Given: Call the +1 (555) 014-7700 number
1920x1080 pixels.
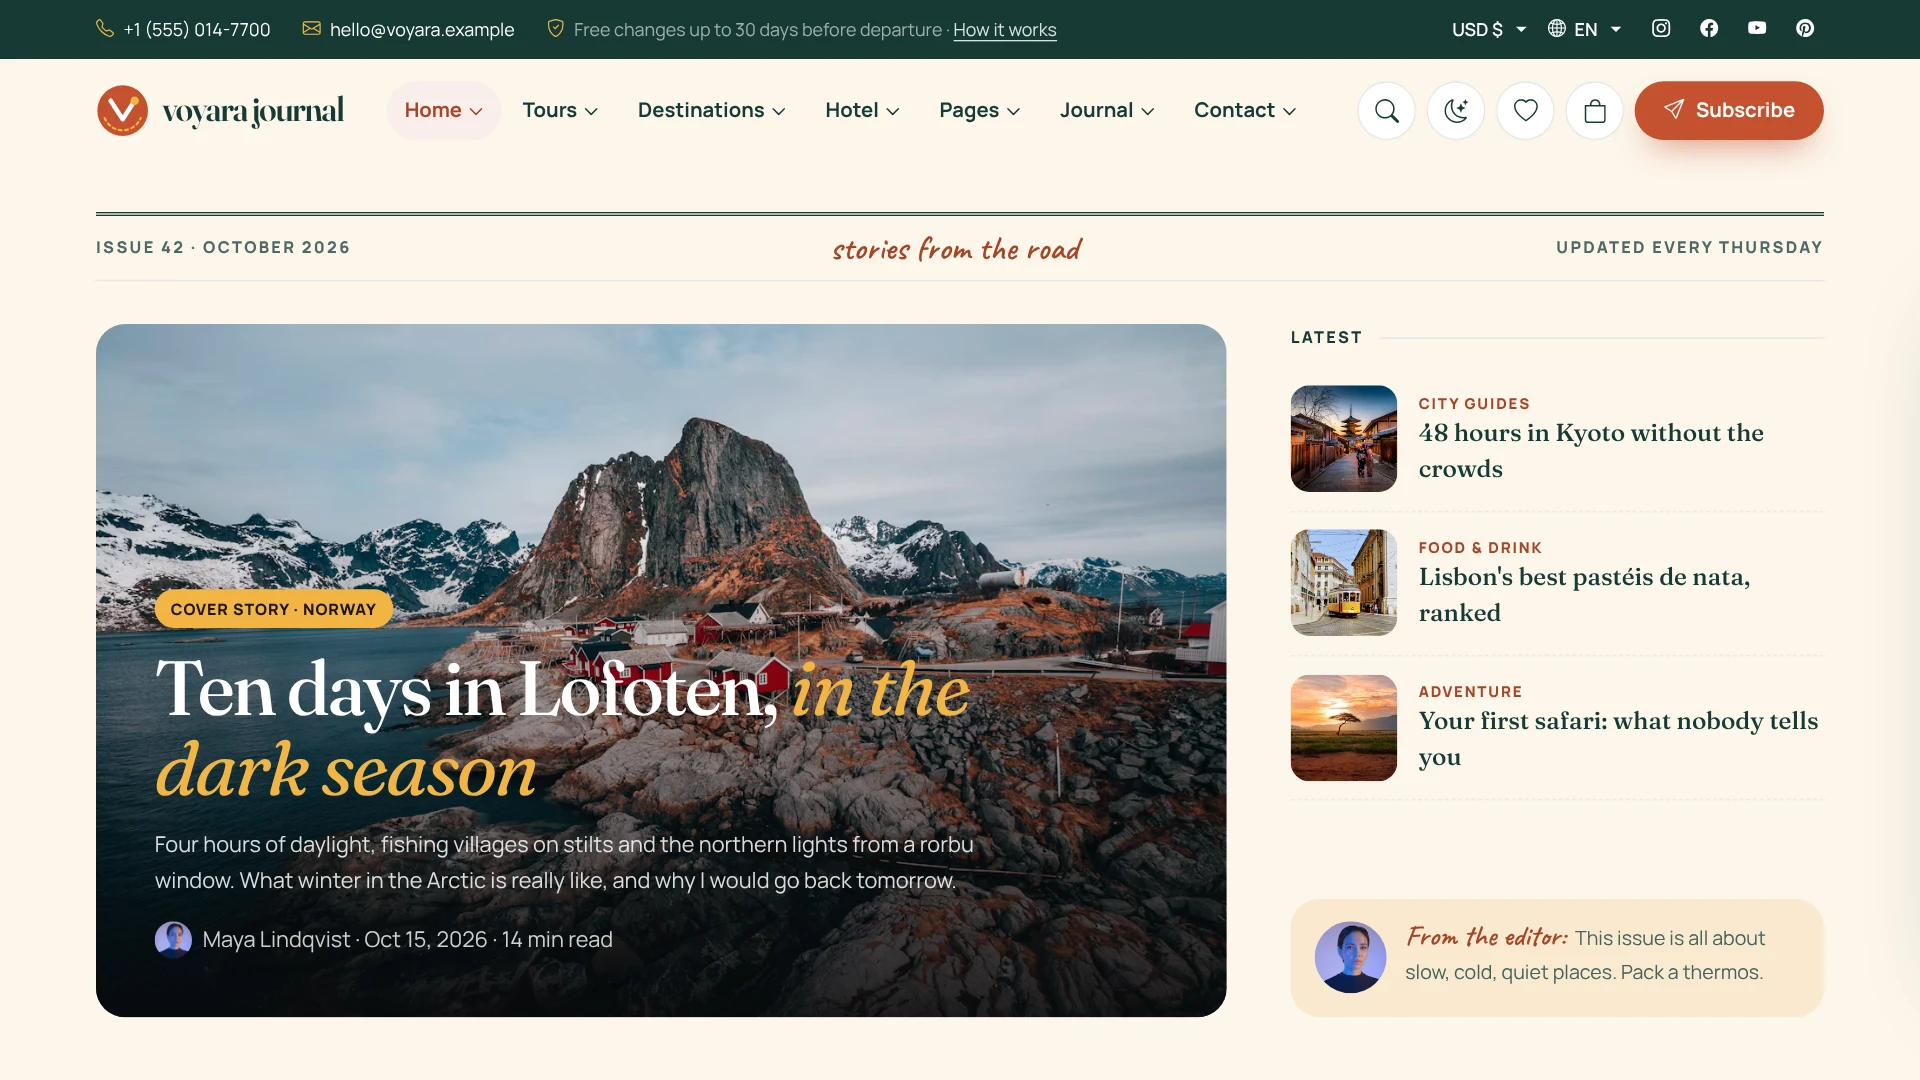Looking at the screenshot, I should click(197, 30).
